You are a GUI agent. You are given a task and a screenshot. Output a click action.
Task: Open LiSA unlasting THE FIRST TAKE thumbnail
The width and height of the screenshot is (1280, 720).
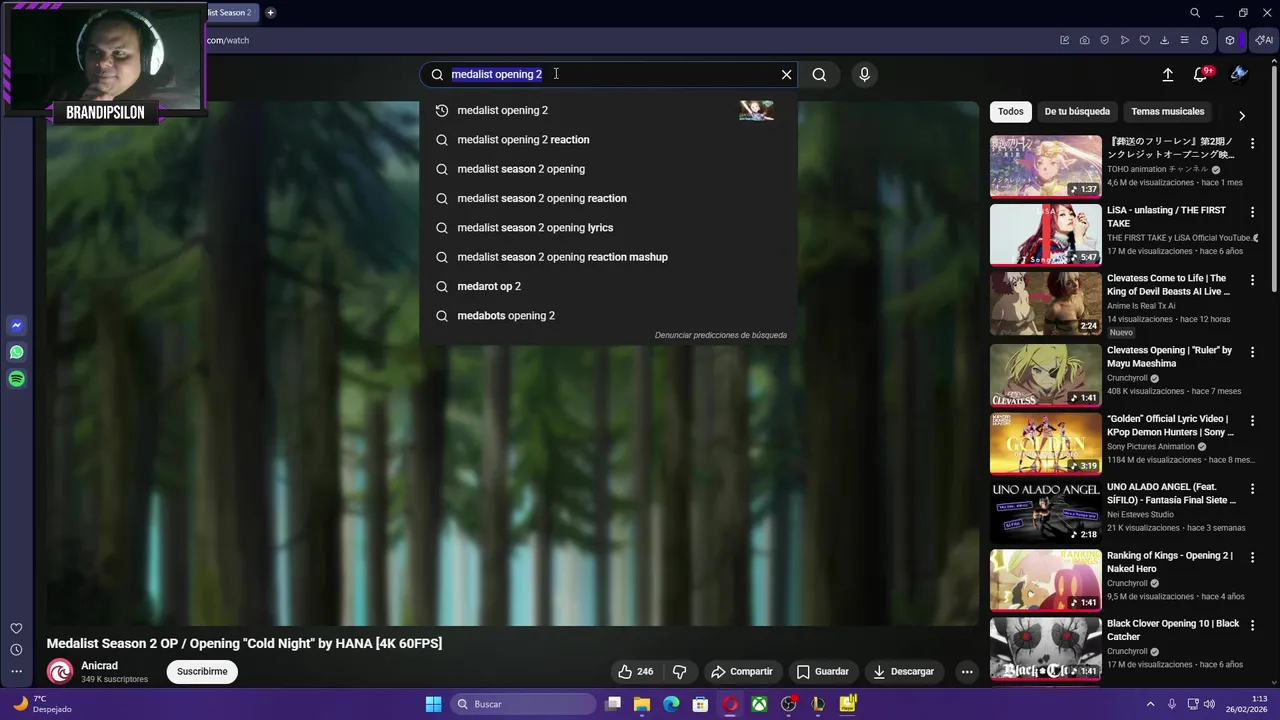click(x=1045, y=235)
